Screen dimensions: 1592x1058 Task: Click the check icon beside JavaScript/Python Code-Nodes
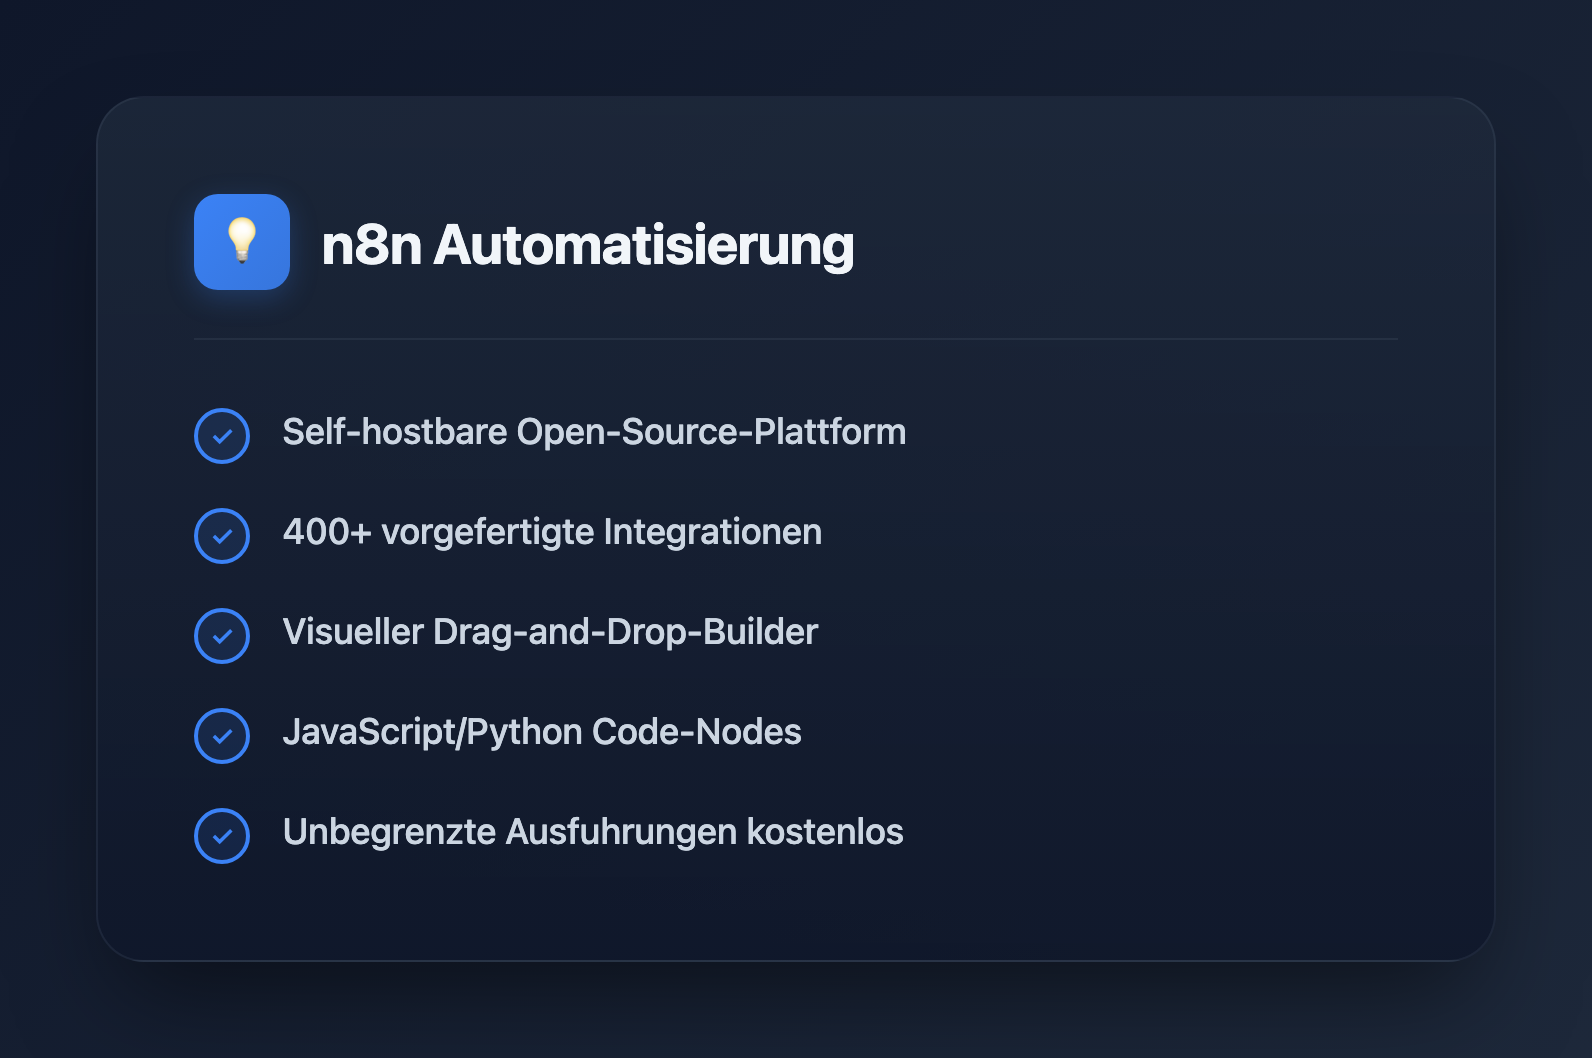[222, 736]
